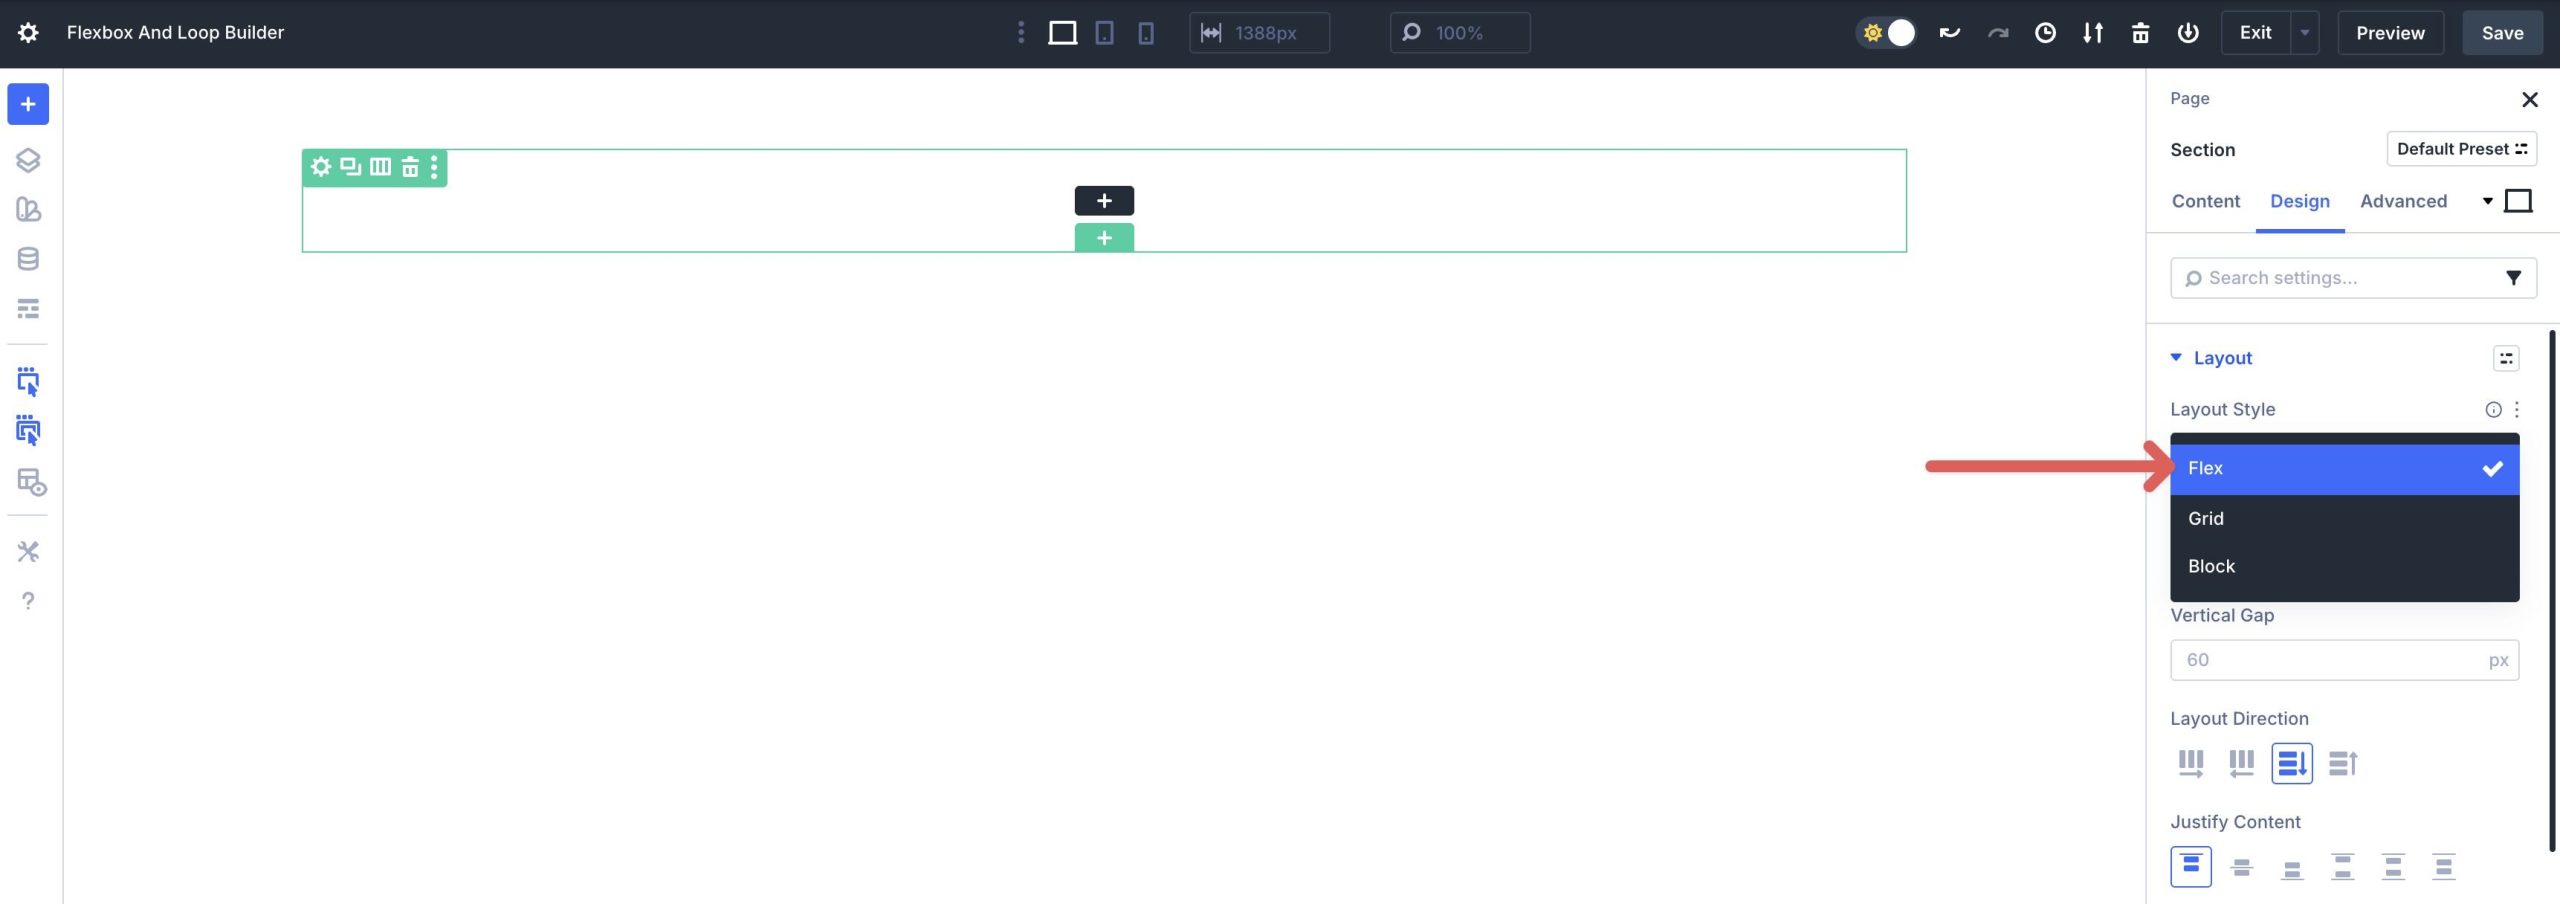Click the Preview button

2391,32
